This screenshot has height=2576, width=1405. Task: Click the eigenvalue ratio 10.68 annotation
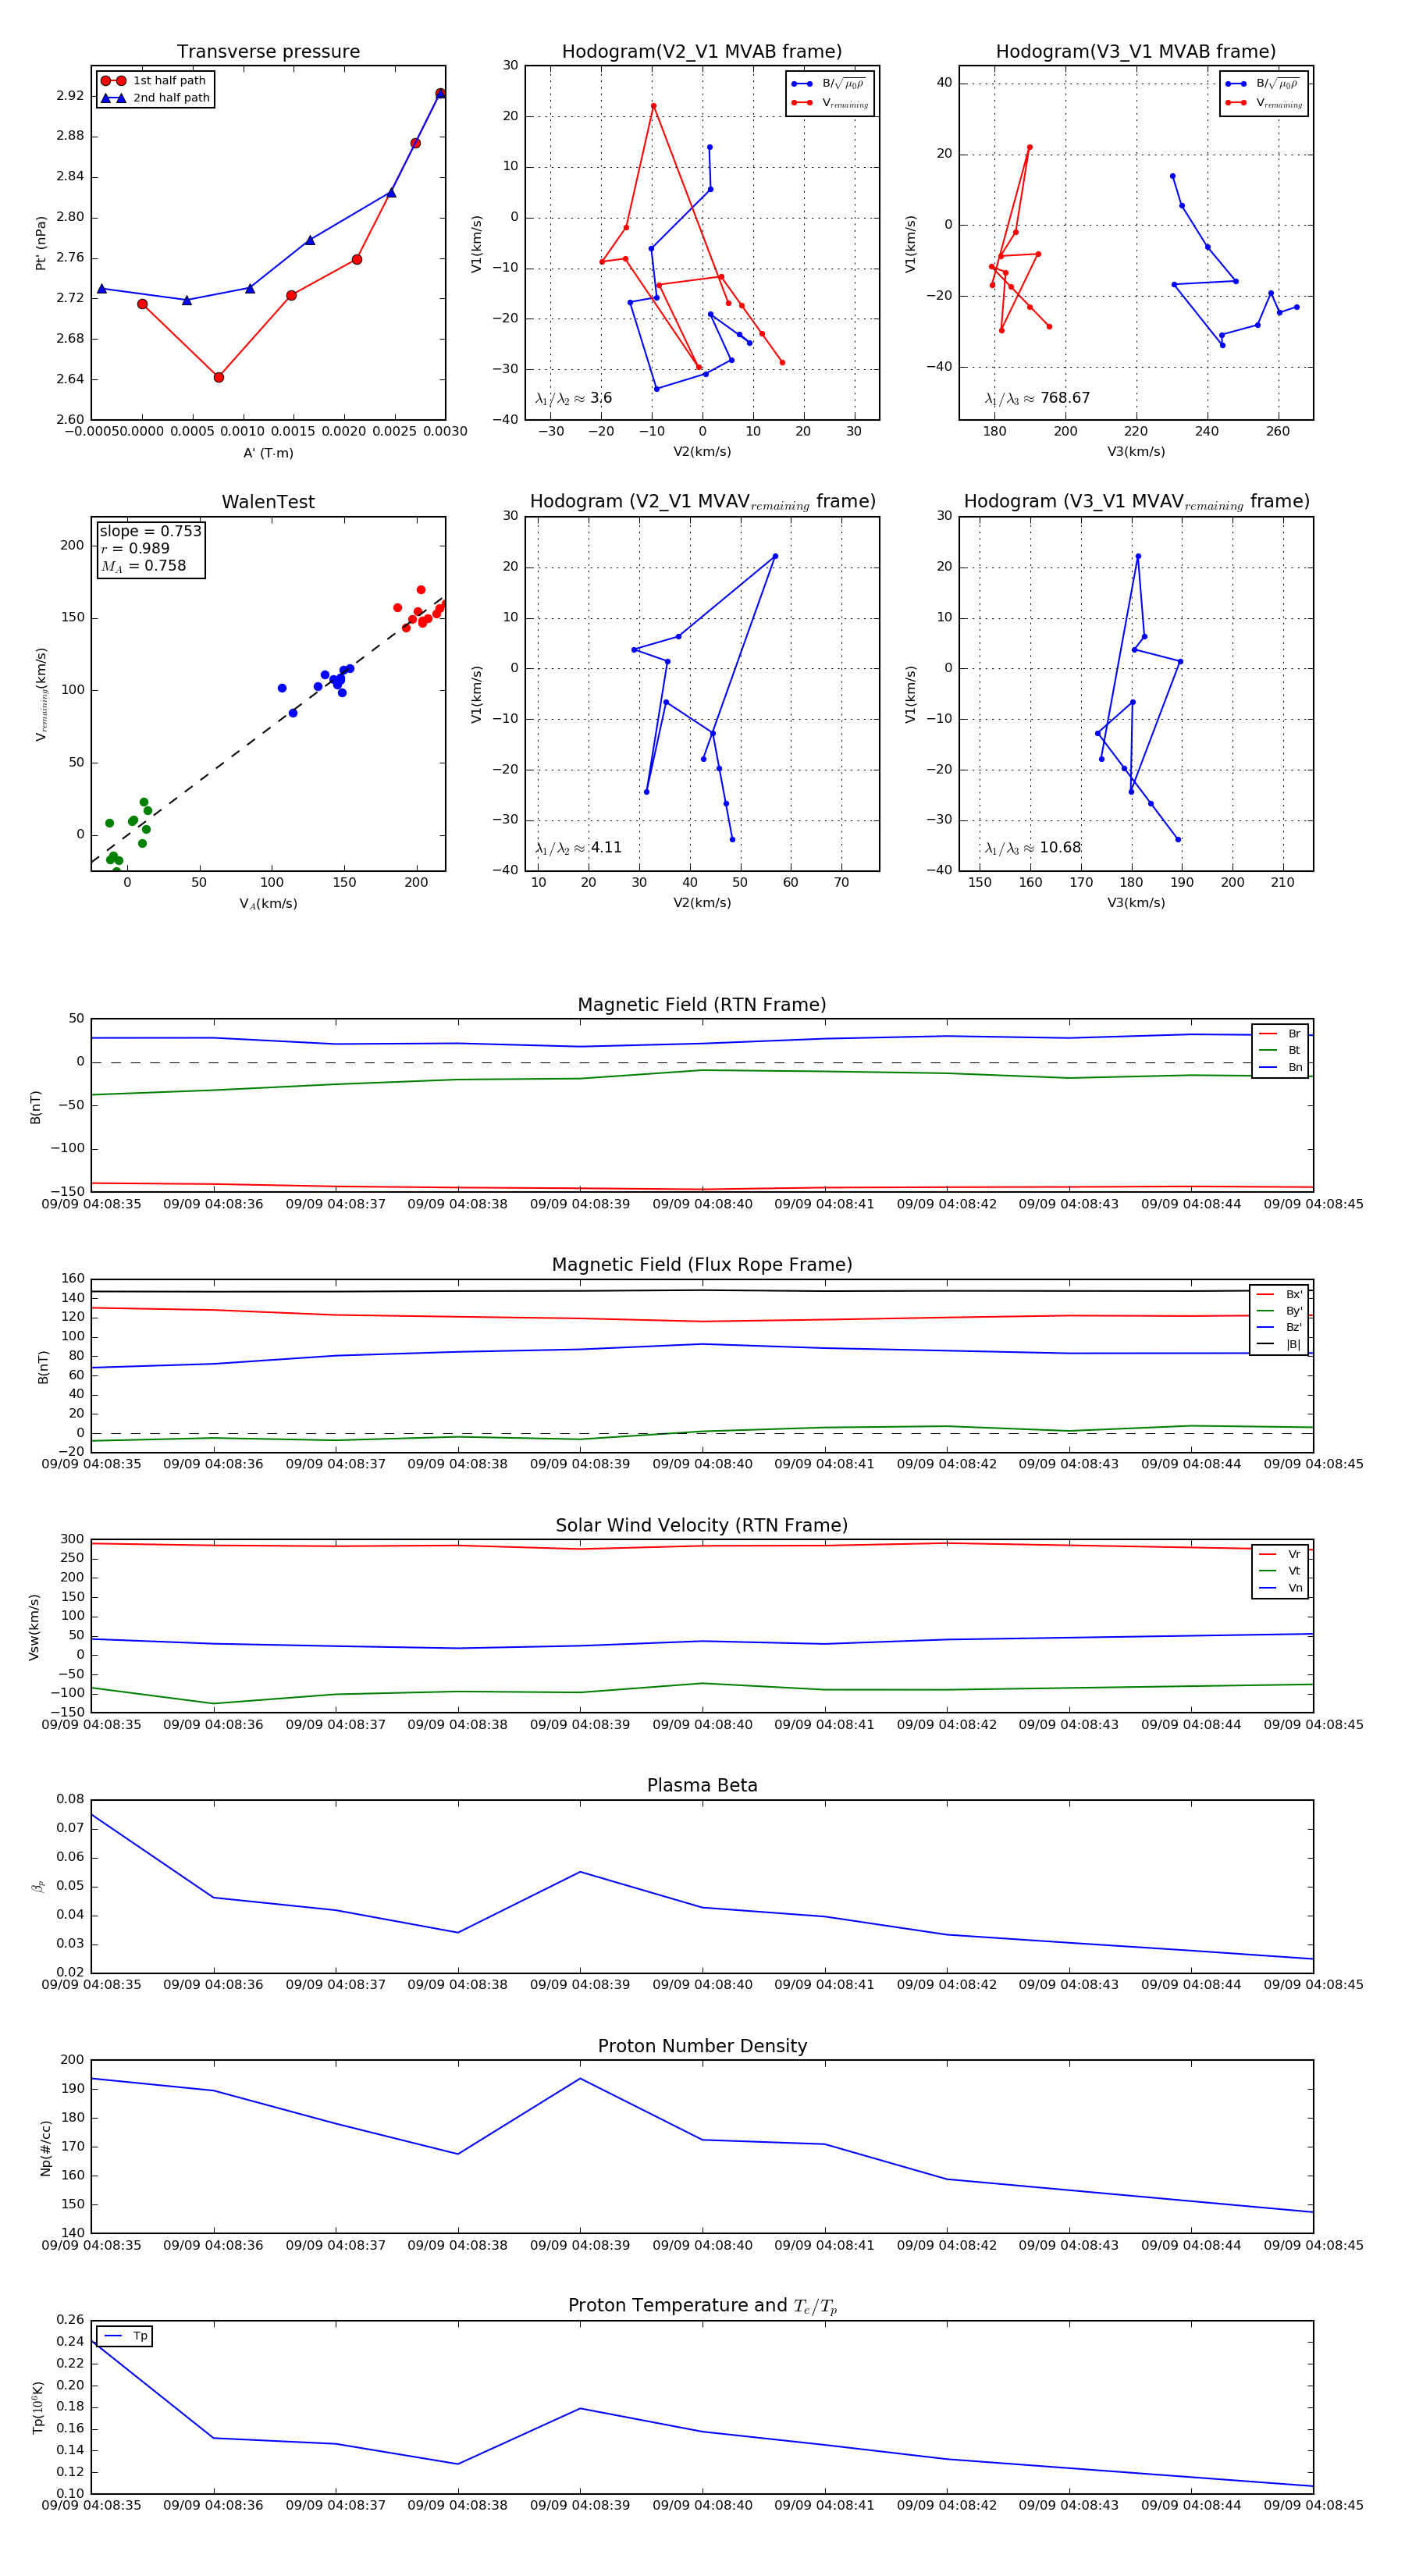1033,848
